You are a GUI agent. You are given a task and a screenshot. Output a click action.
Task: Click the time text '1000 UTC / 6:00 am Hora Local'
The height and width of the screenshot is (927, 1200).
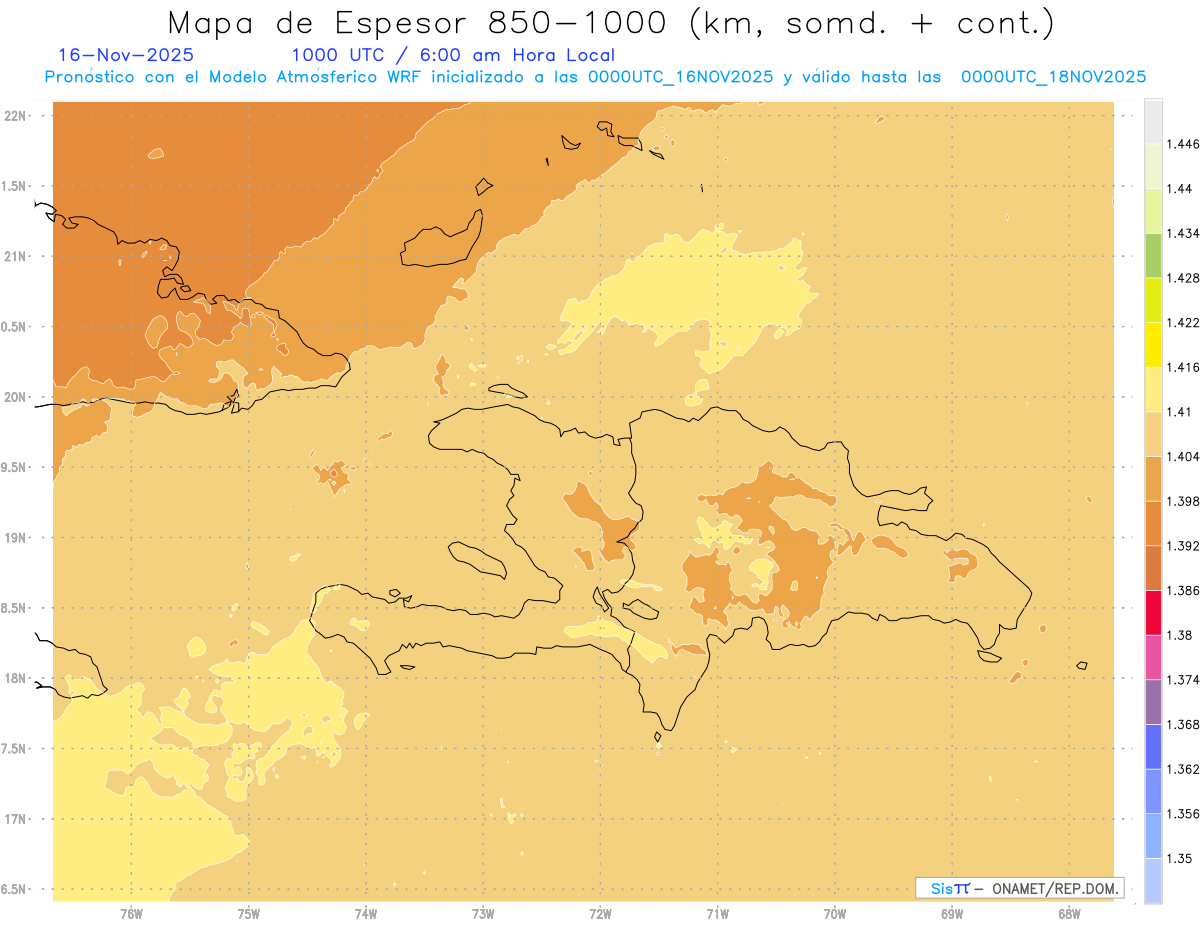pos(453,56)
